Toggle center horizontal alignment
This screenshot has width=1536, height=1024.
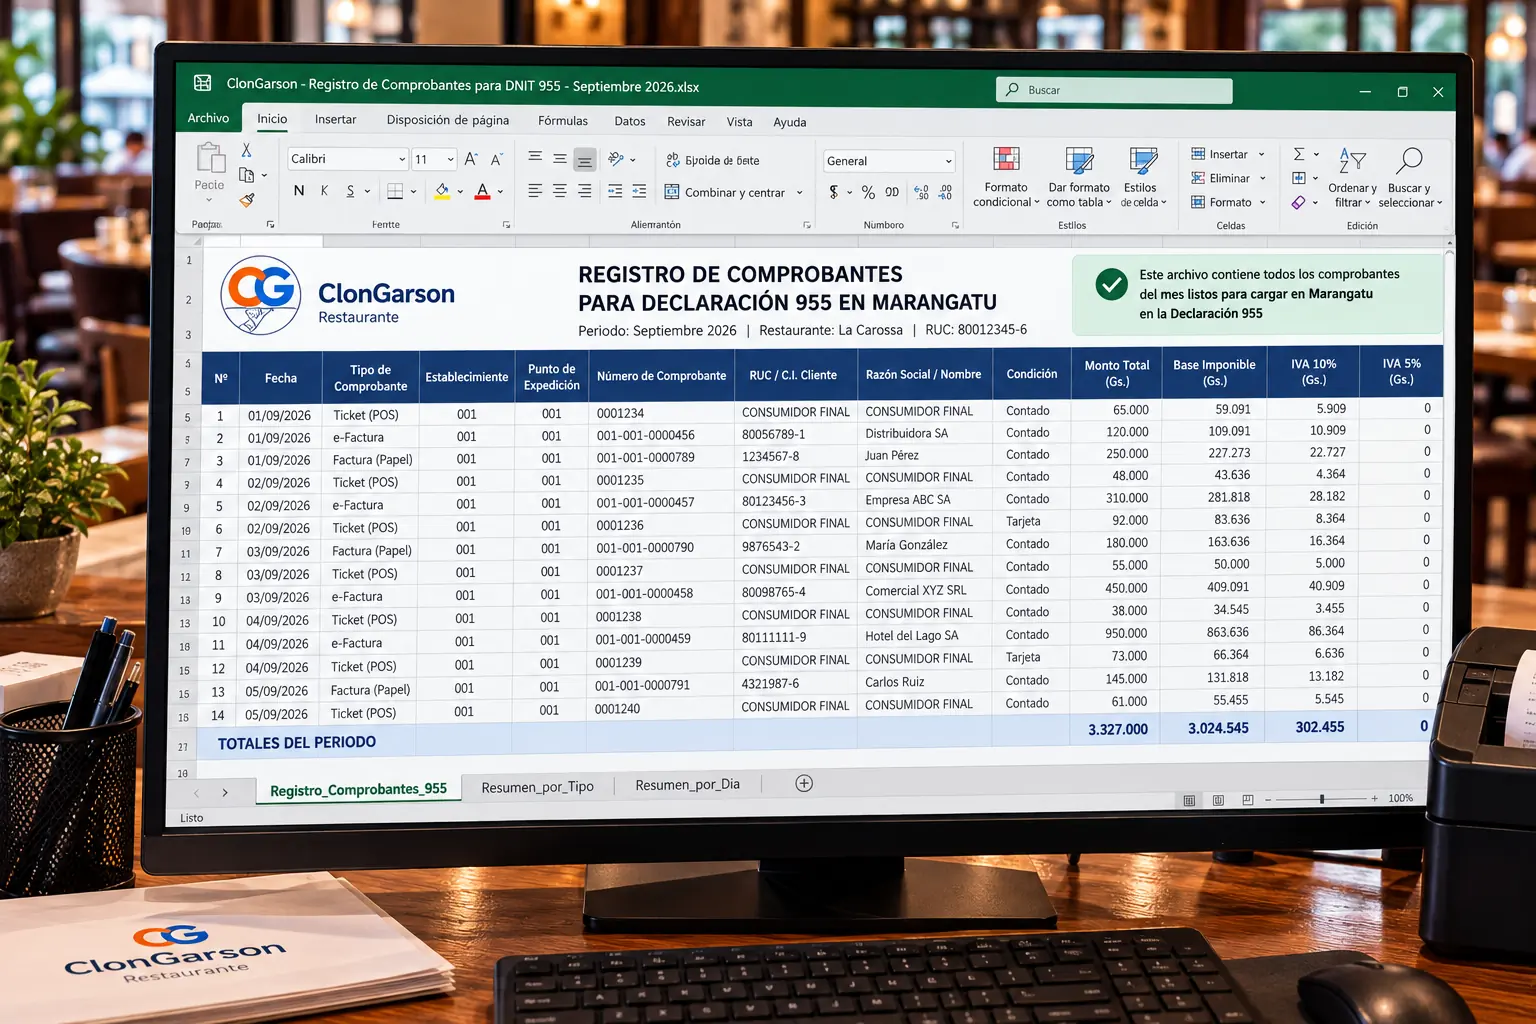point(560,191)
